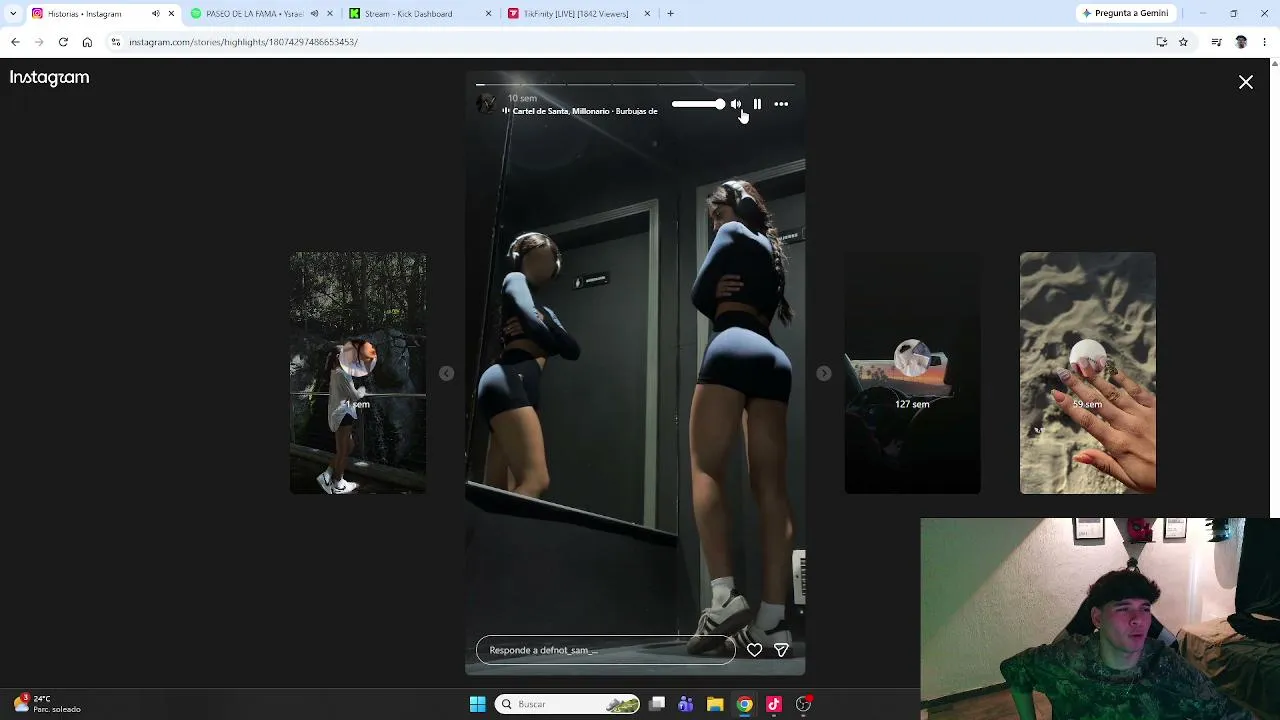The image size is (1280, 720).
Task: Close the Instagram story viewer
Action: 1246,82
